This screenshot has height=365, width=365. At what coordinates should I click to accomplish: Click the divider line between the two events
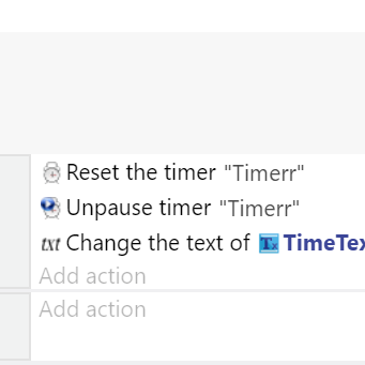(182, 291)
